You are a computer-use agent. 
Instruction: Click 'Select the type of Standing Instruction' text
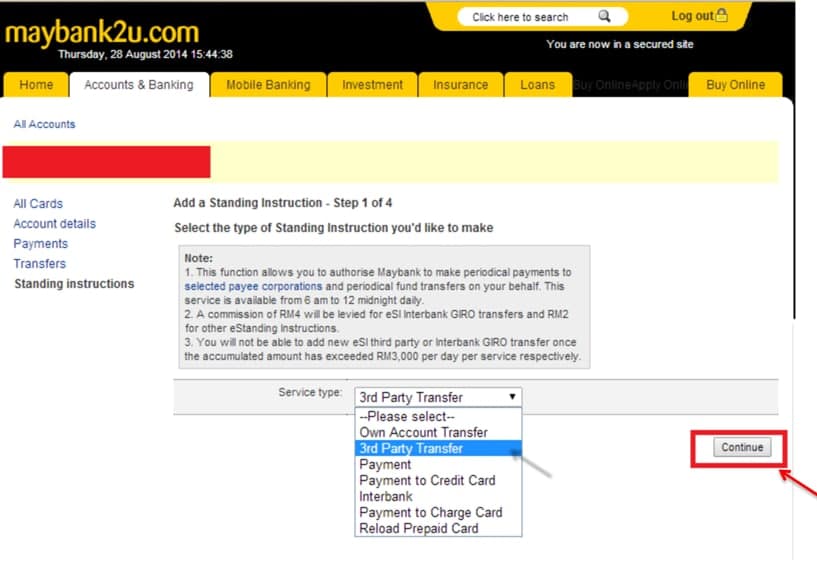(333, 228)
